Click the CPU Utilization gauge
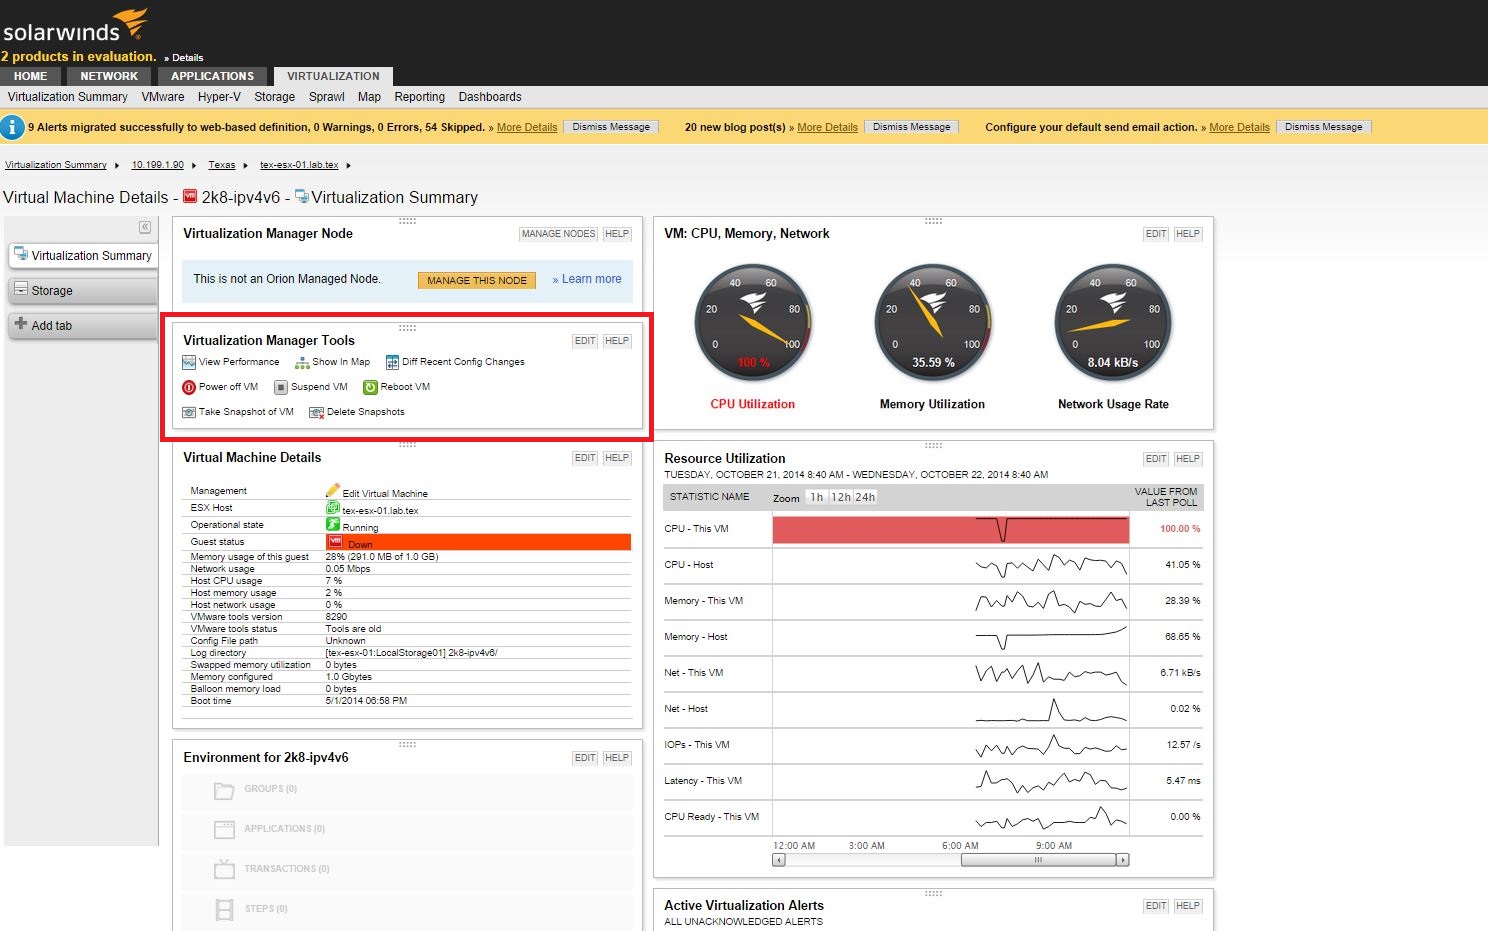Image resolution: width=1488 pixels, height=931 pixels. pyautogui.click(x=753, y=323)
